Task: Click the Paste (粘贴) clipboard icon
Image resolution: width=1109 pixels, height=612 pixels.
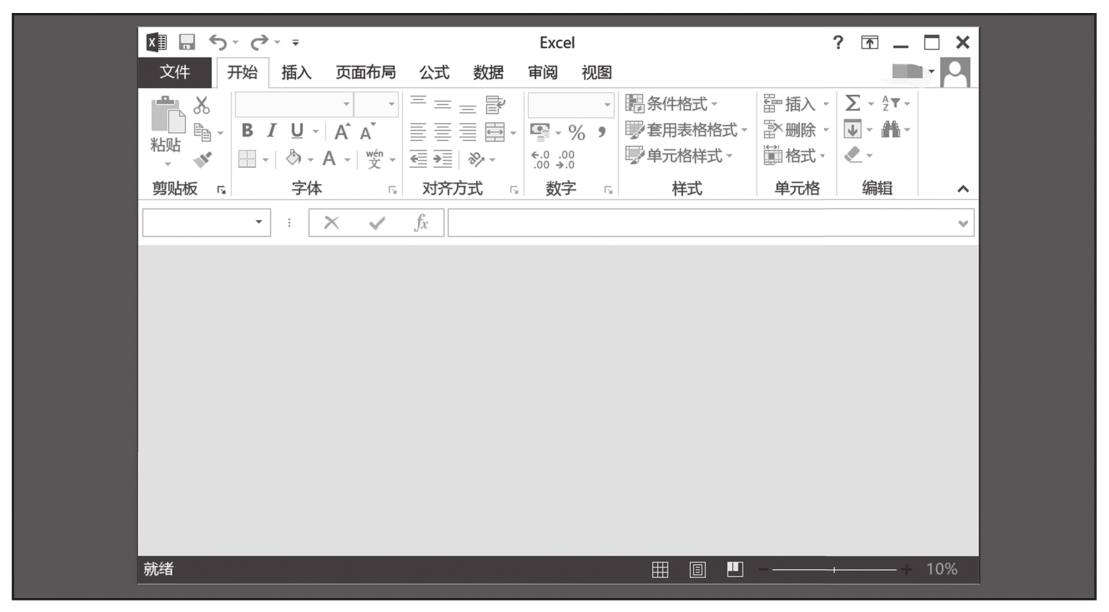Action: 167,115
